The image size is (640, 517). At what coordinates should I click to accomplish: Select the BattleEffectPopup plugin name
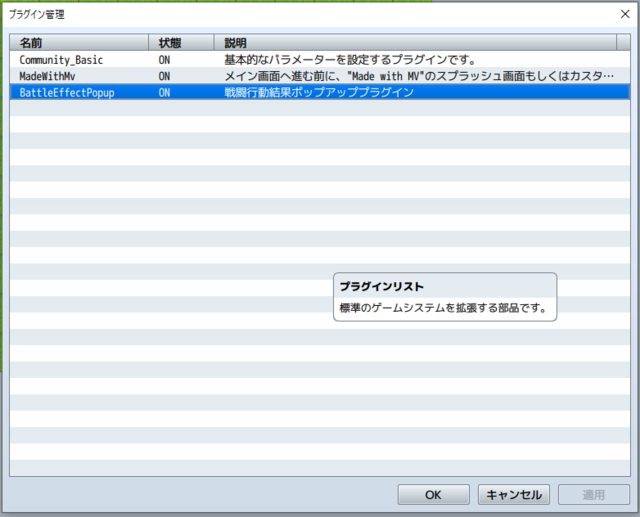click(67, 93)
